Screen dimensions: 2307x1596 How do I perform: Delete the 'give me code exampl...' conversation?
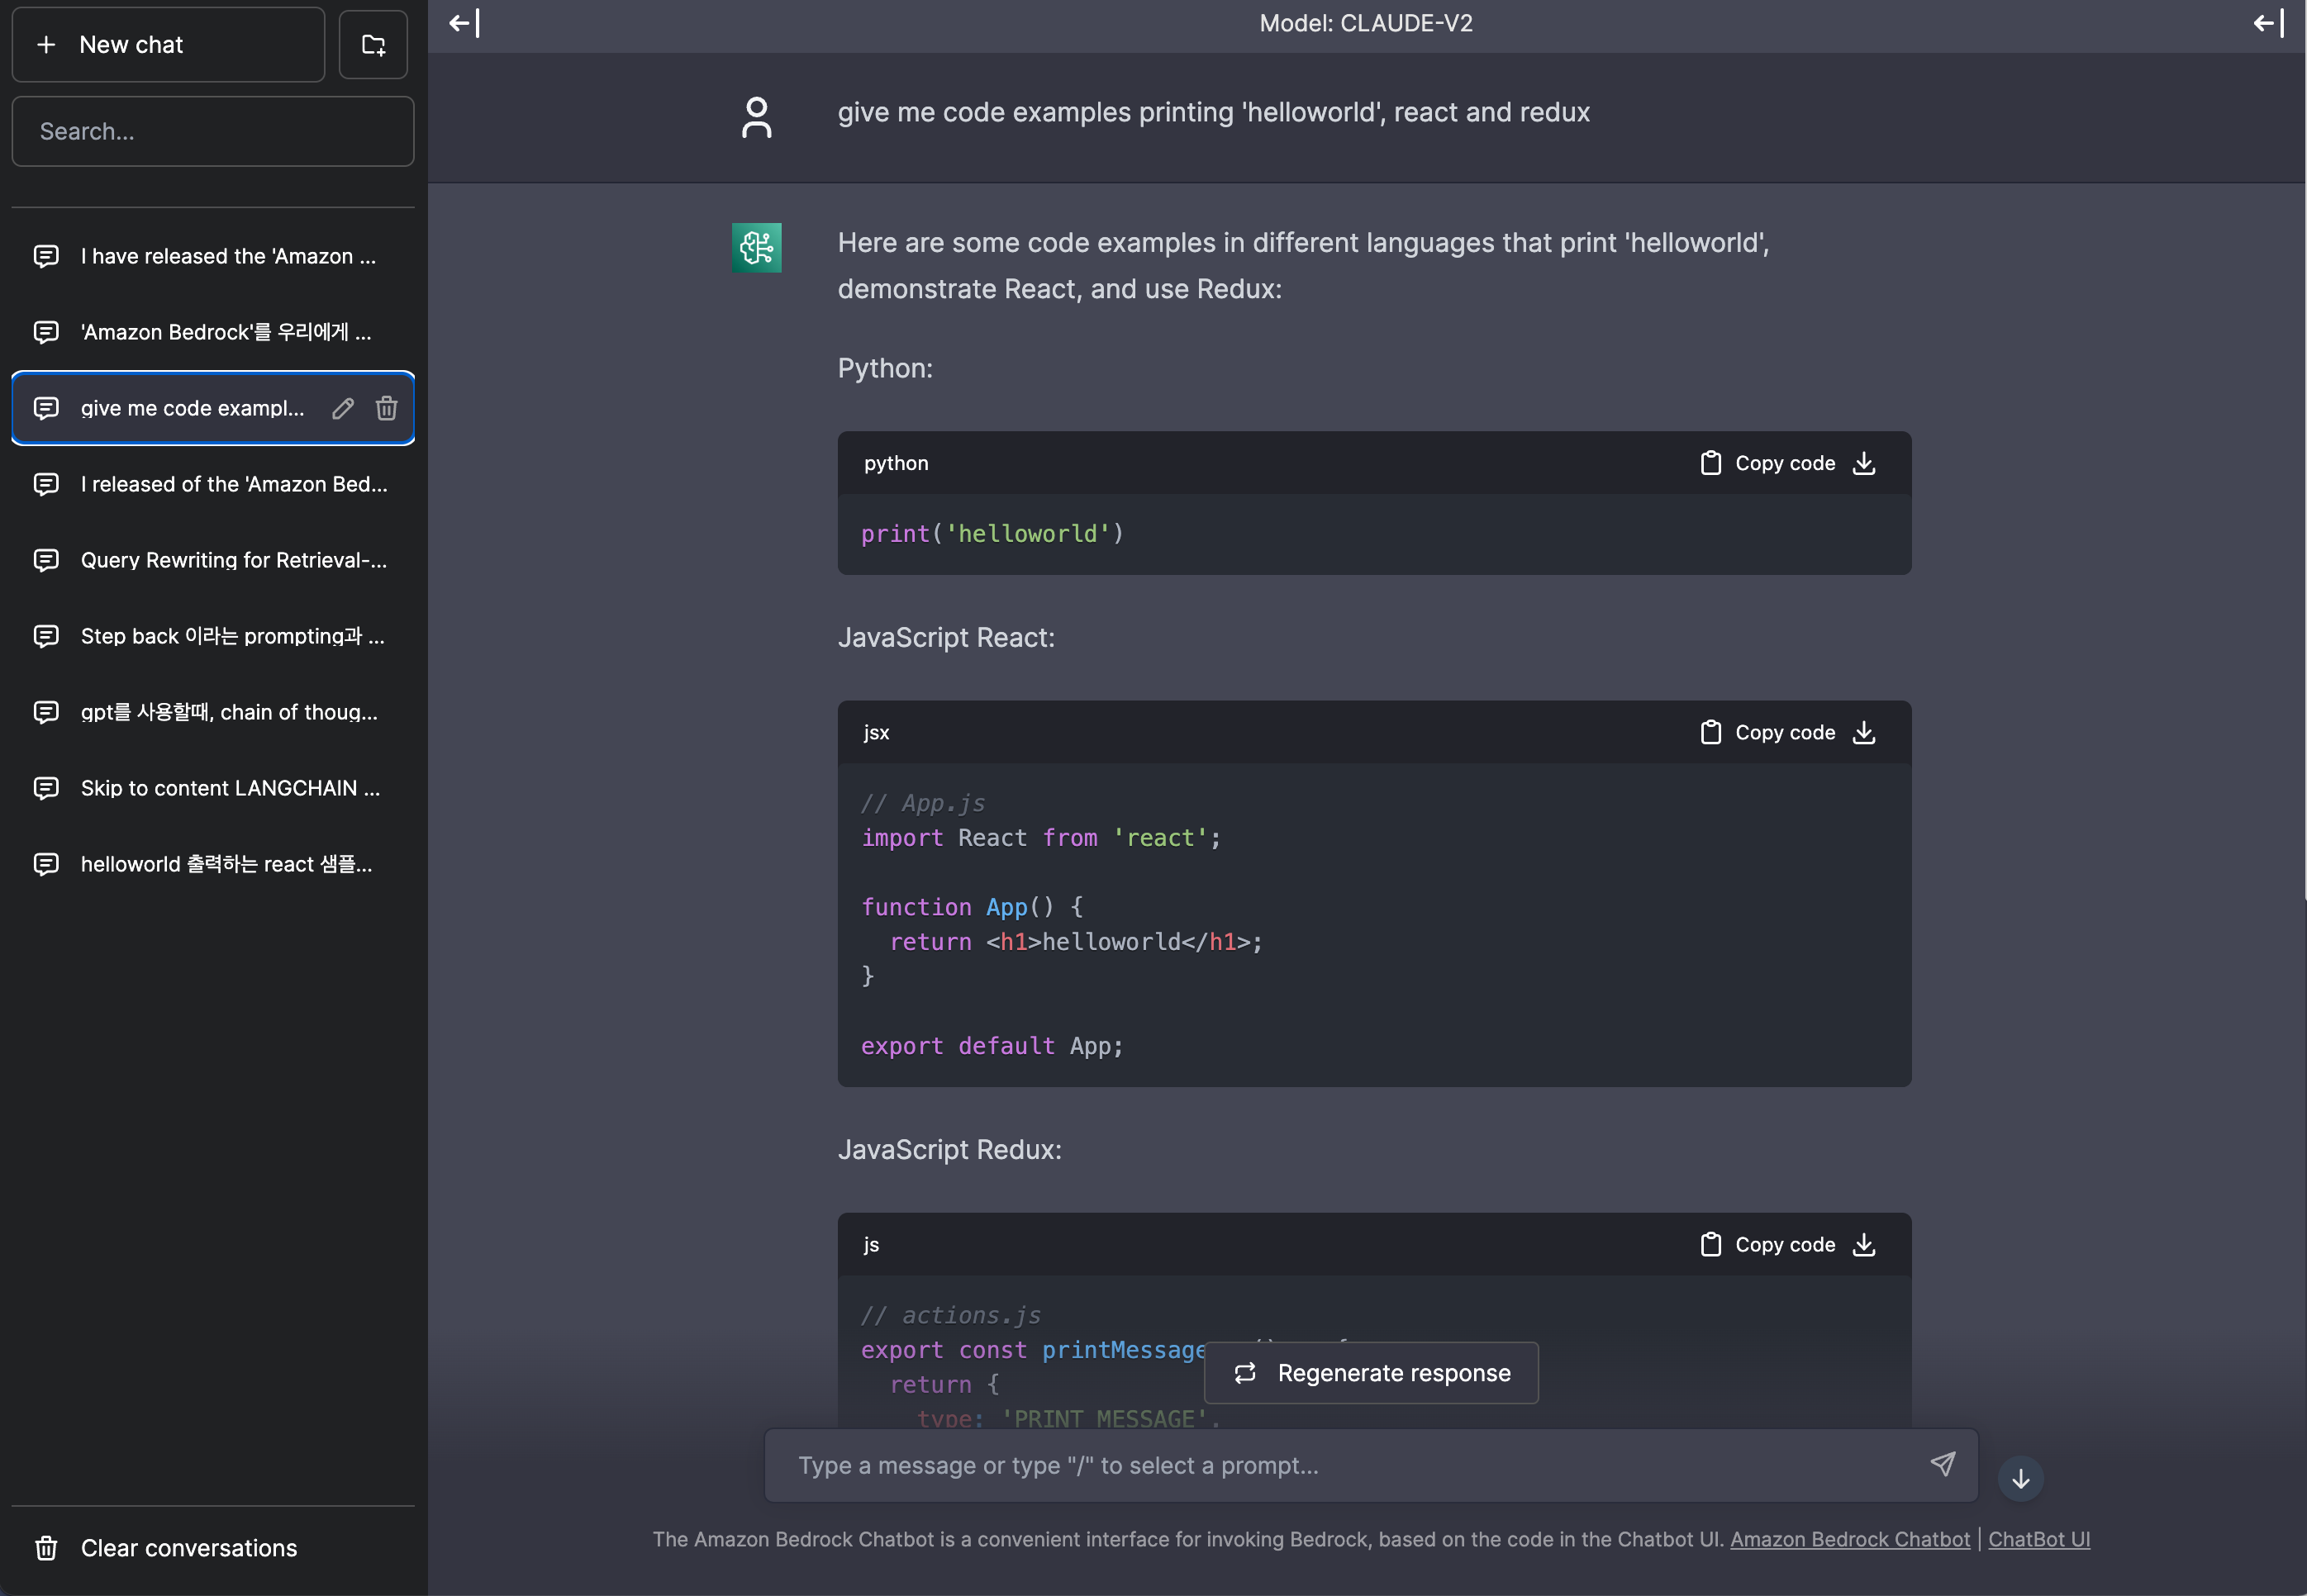pos(388,408)
